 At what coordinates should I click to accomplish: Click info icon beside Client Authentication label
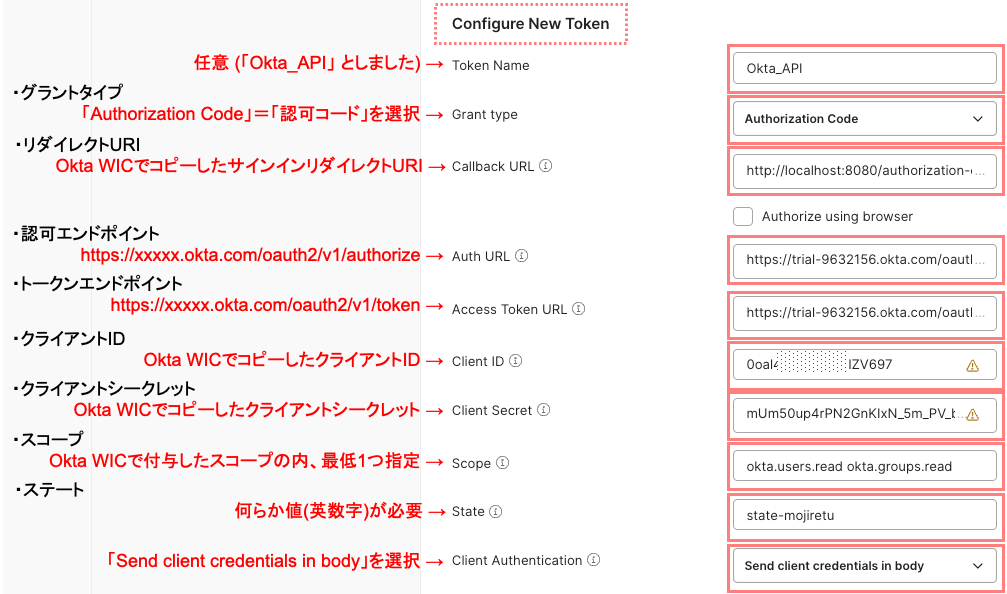click(x=593, y=560)
